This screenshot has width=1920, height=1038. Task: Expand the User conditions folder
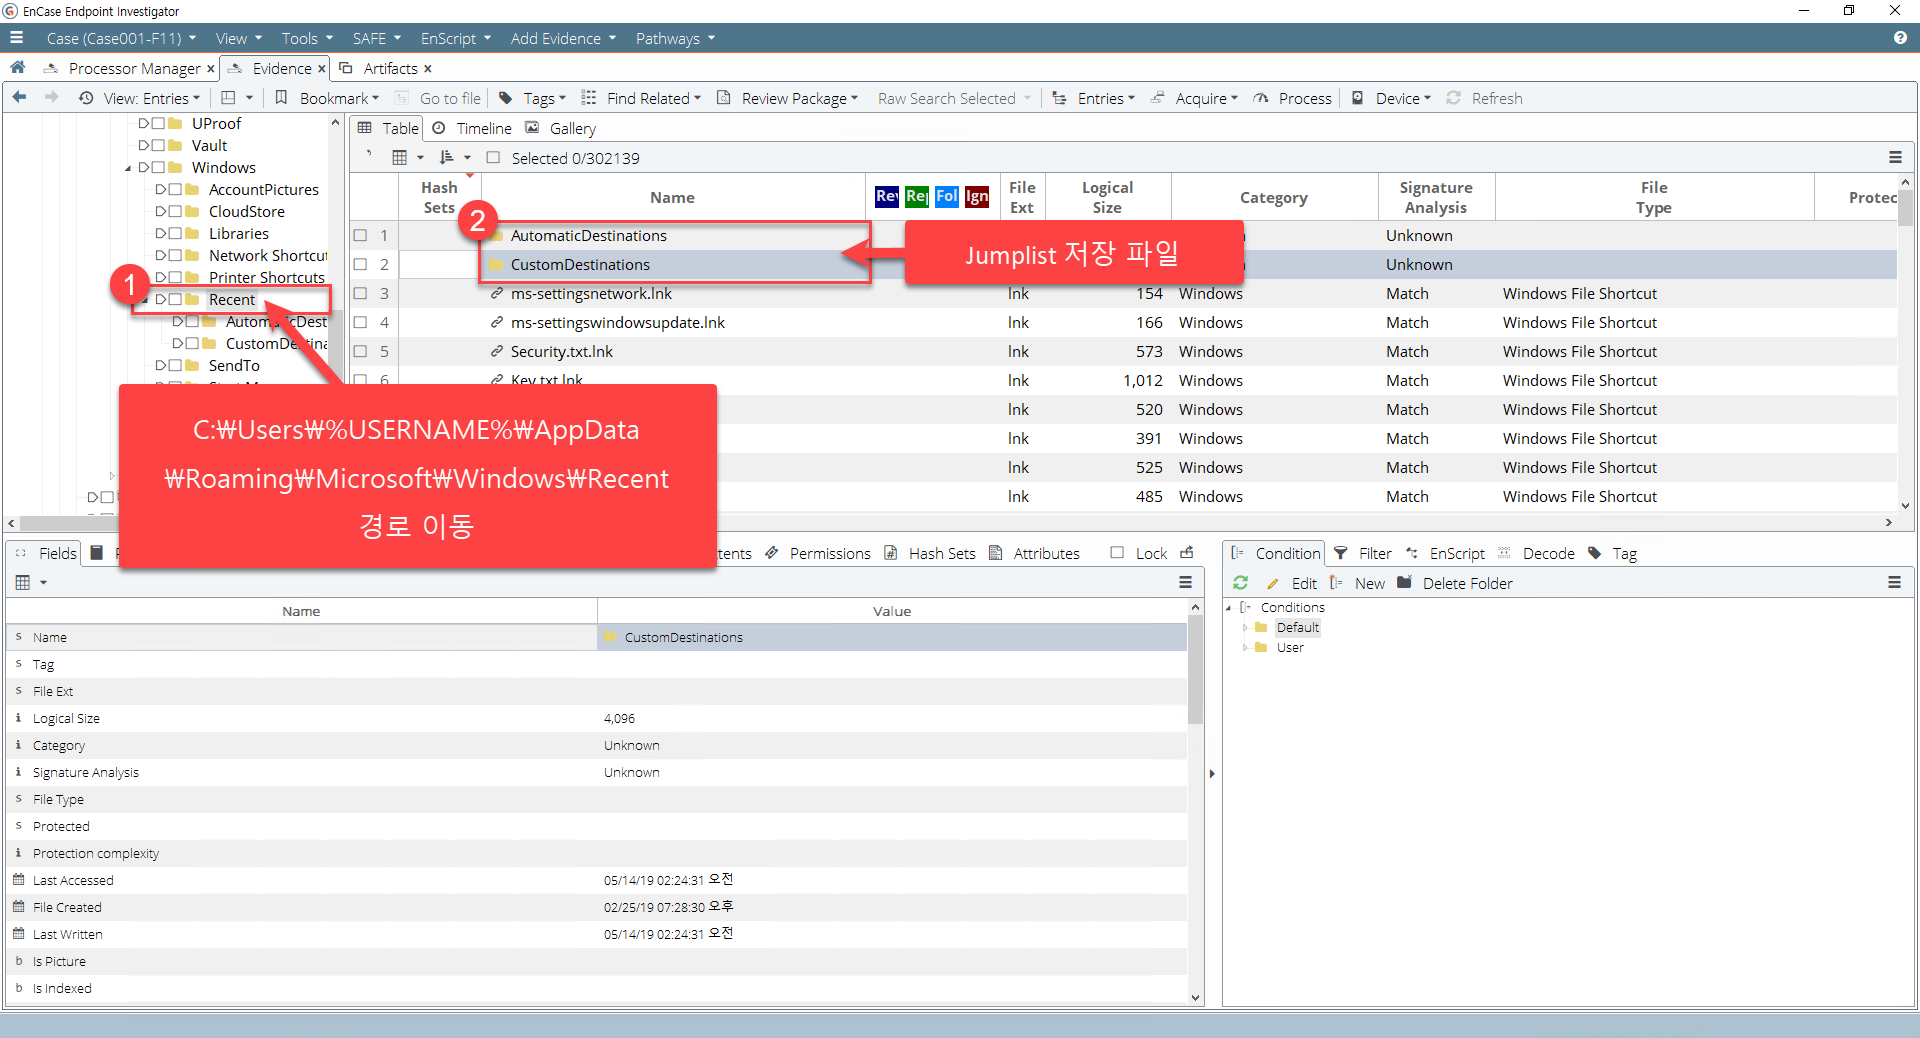click(x=1246, y=648)
